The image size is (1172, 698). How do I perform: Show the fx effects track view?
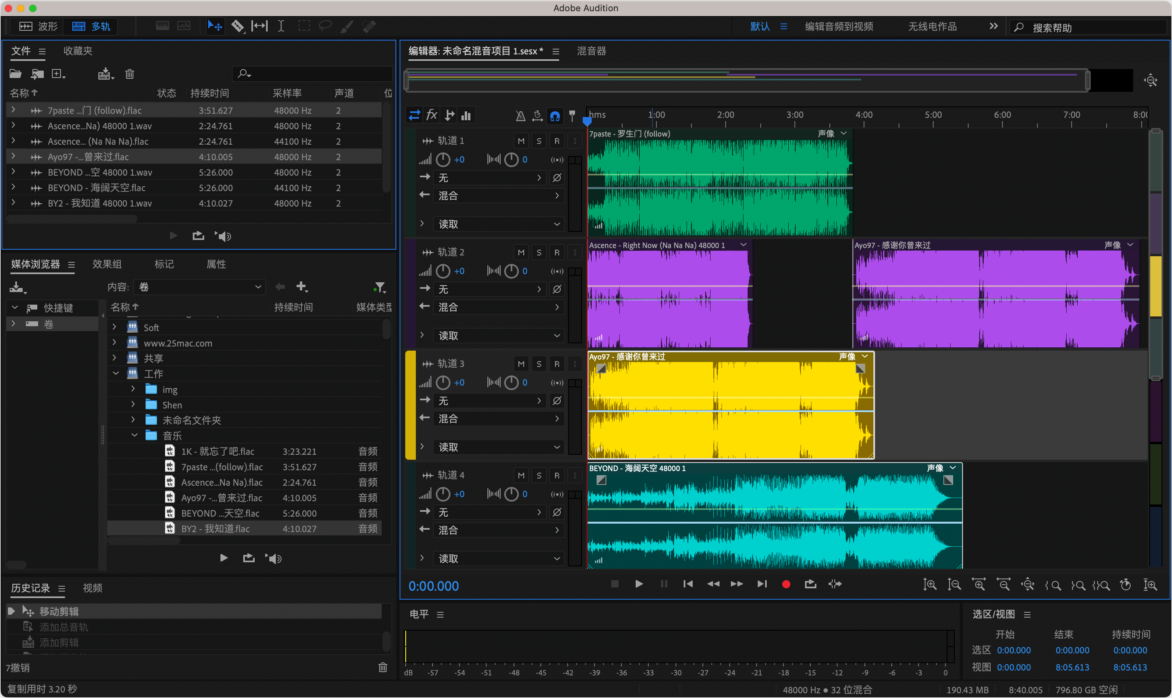(432, 115)
